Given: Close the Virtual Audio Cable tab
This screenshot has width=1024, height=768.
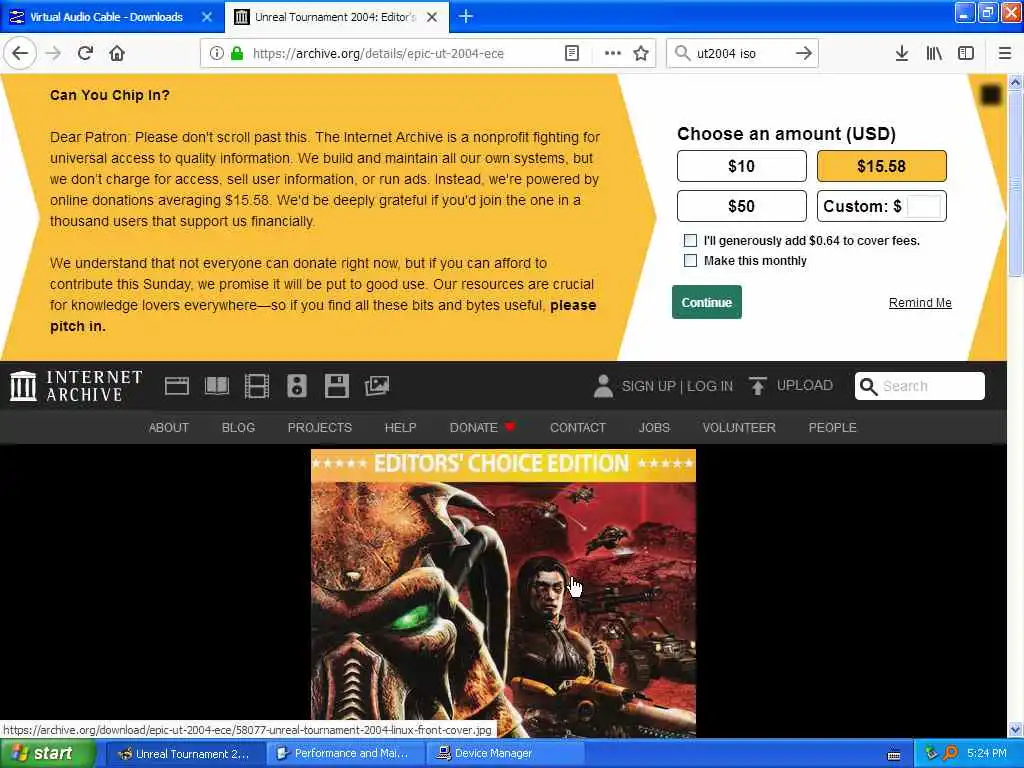Looking at the screenshot, I should pyautogui.click(x=206, y=17).
